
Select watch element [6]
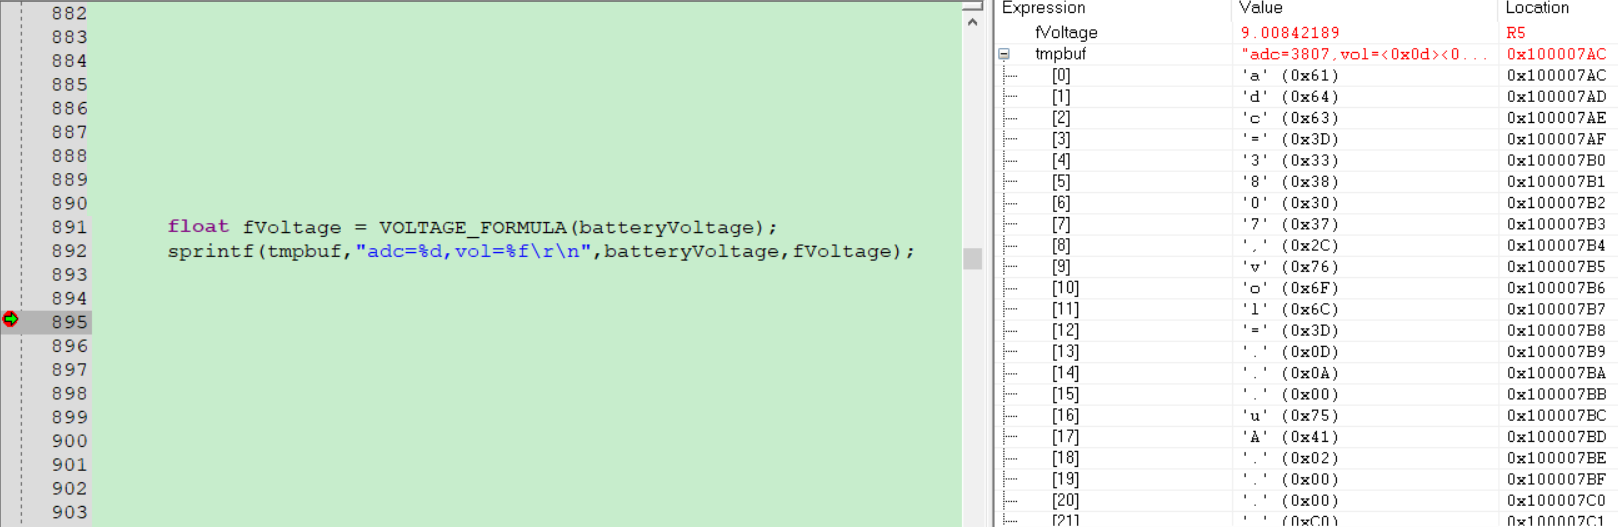click(x=1061, y=203)
